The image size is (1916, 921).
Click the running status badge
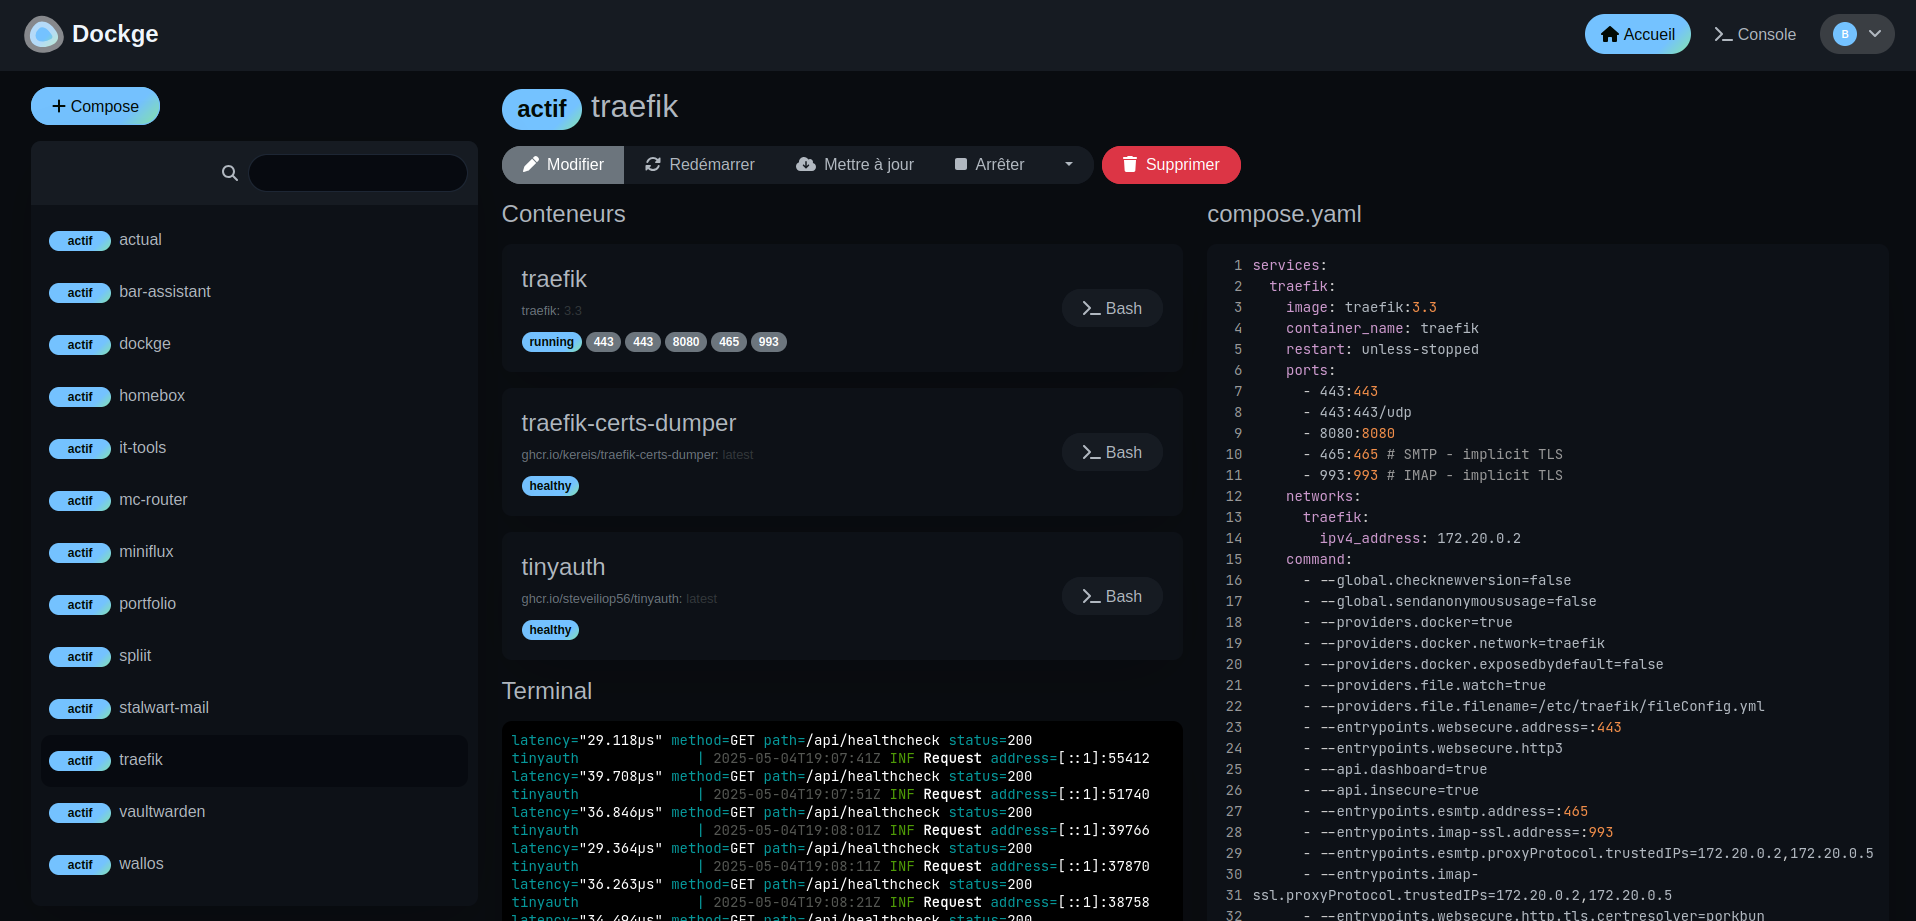pos(551,342)
